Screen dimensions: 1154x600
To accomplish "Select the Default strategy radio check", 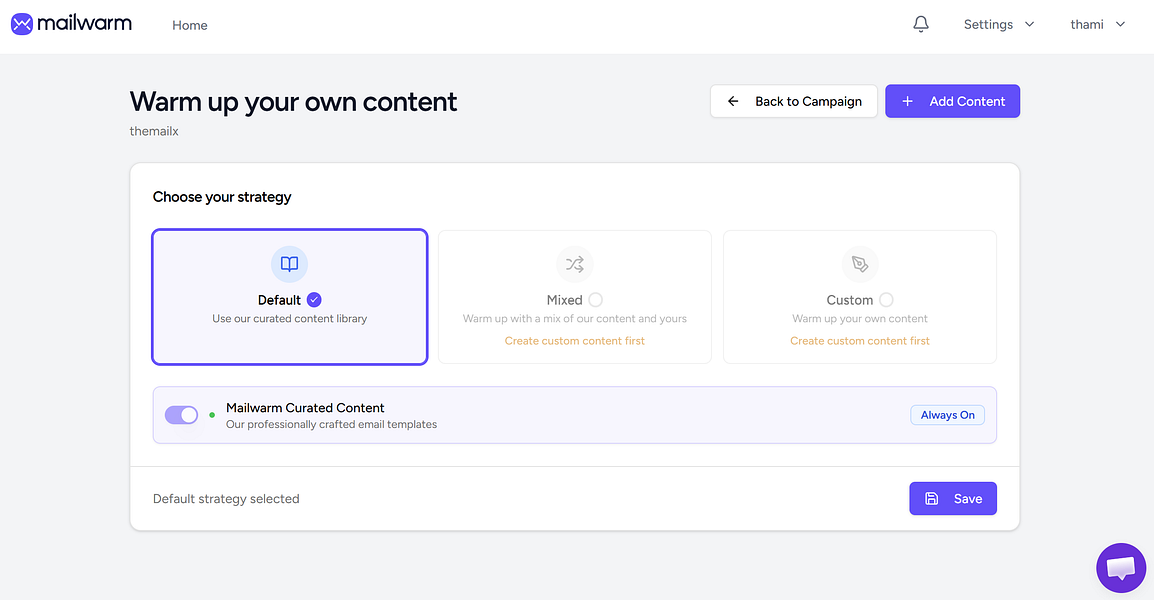I will (314, 300).
